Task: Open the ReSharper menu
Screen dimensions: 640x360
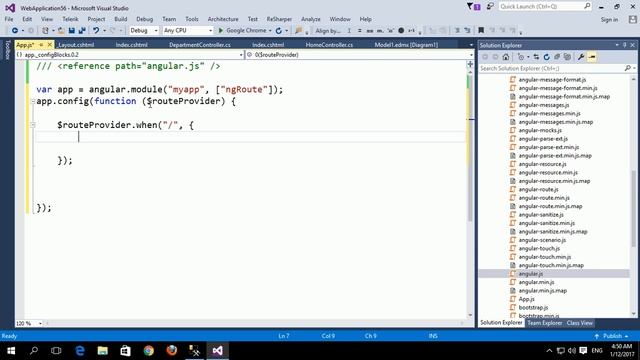Action: pyautogui.click(x=279, y=19)
